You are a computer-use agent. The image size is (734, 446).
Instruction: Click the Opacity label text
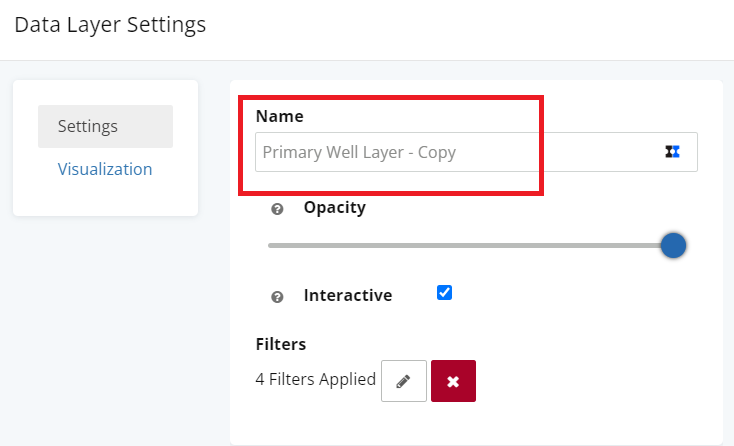pos(335,207)
